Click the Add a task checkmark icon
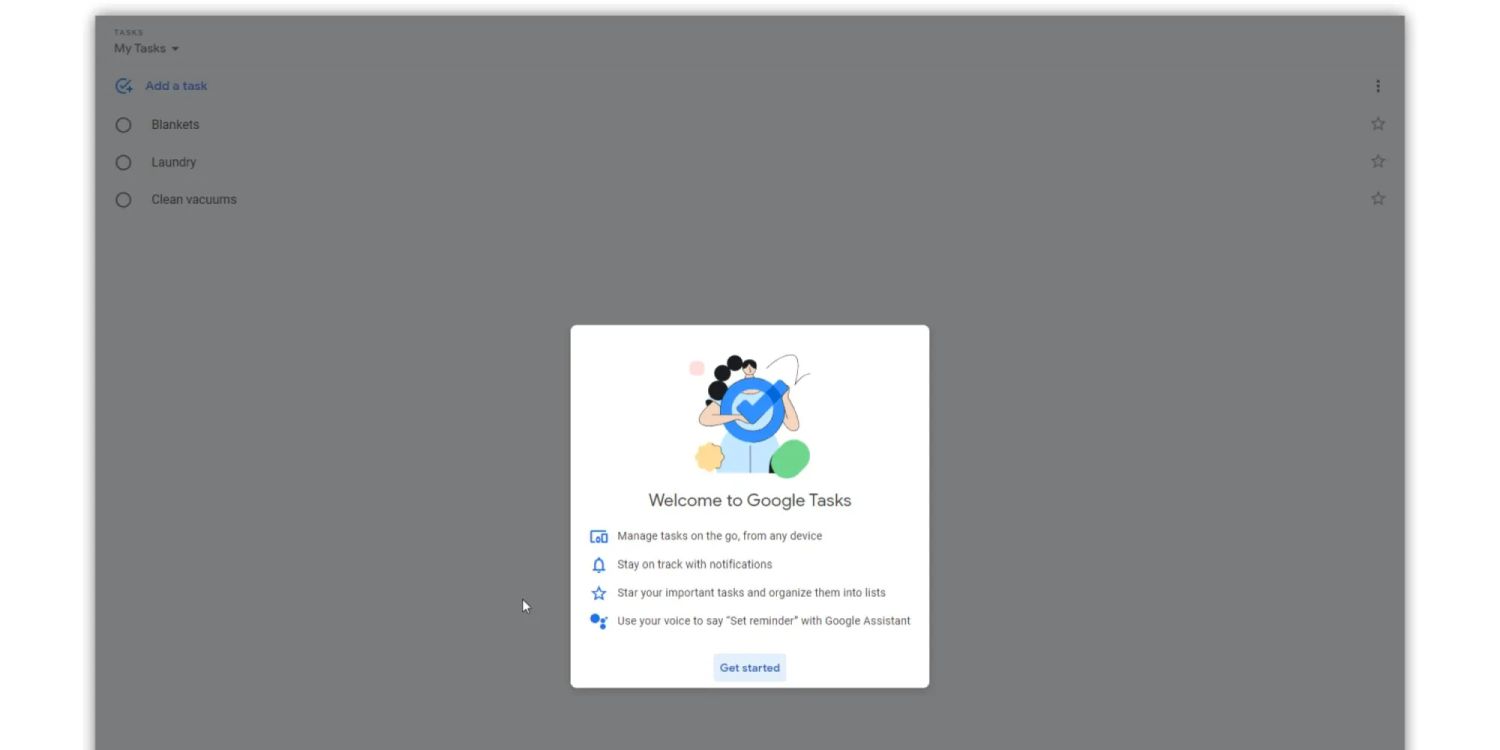Viewport: 1500px width, 750px height. click(124, 86)
